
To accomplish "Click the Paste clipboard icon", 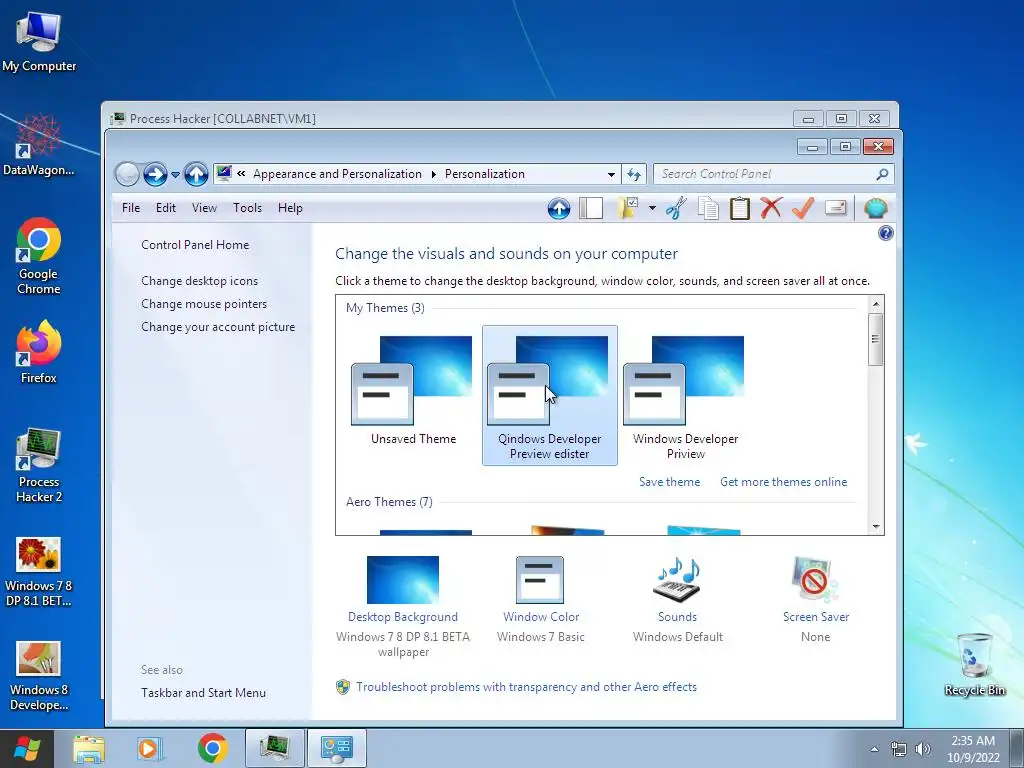I will coord(739,208).
